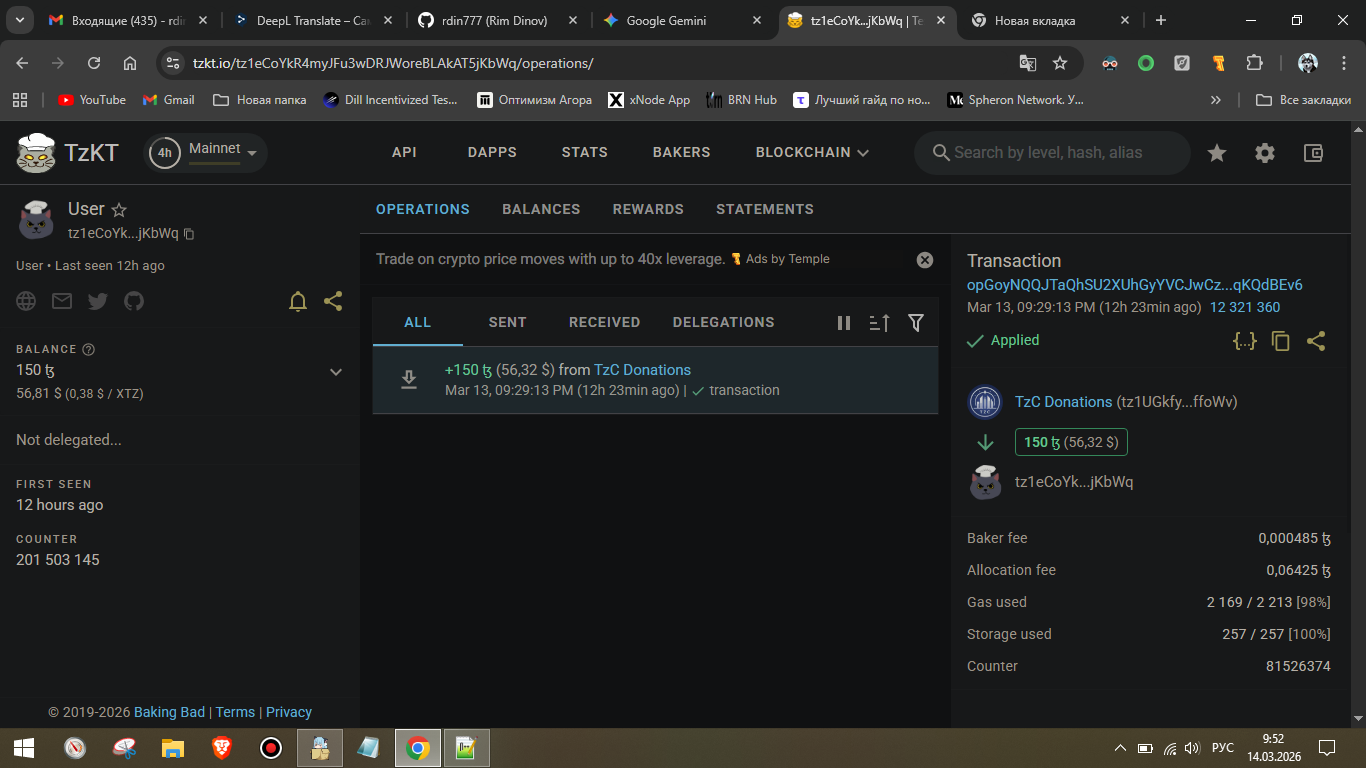The width and height of the screenshot is (1366, 768).
Task: Click the TzC Donations link in operation row
Action: point(642,370)
